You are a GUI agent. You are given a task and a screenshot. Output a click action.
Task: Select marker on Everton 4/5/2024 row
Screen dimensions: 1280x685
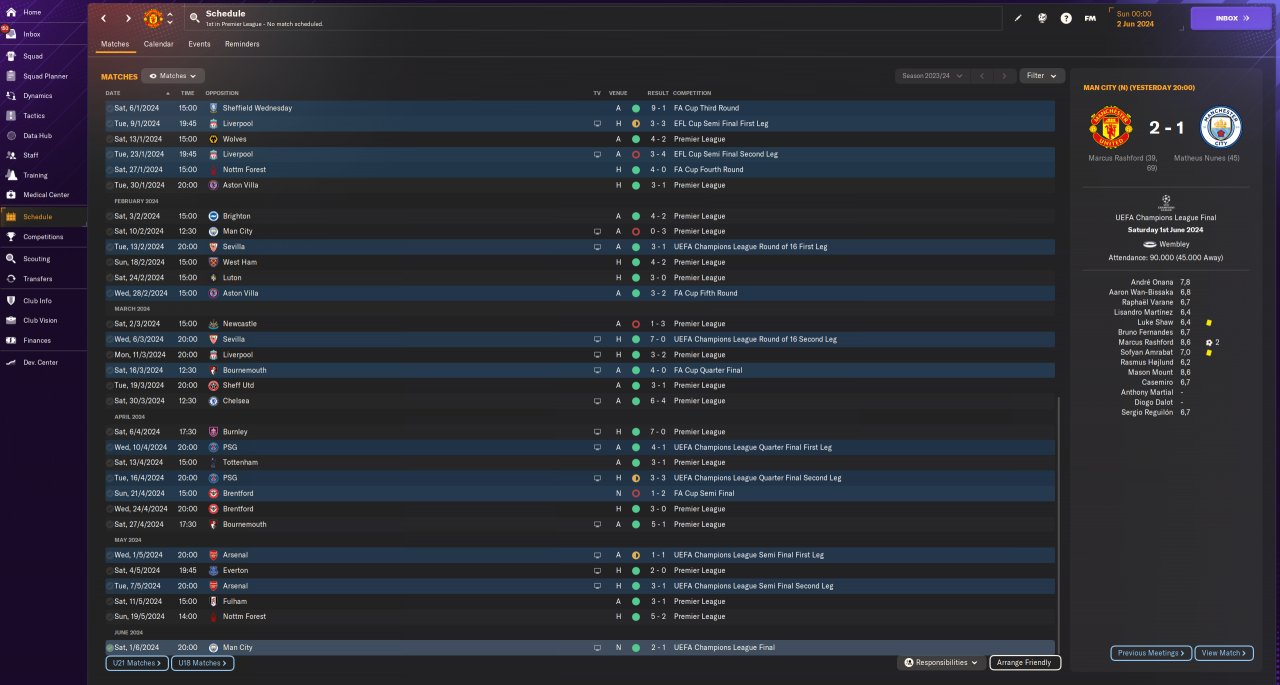[110, 571]
